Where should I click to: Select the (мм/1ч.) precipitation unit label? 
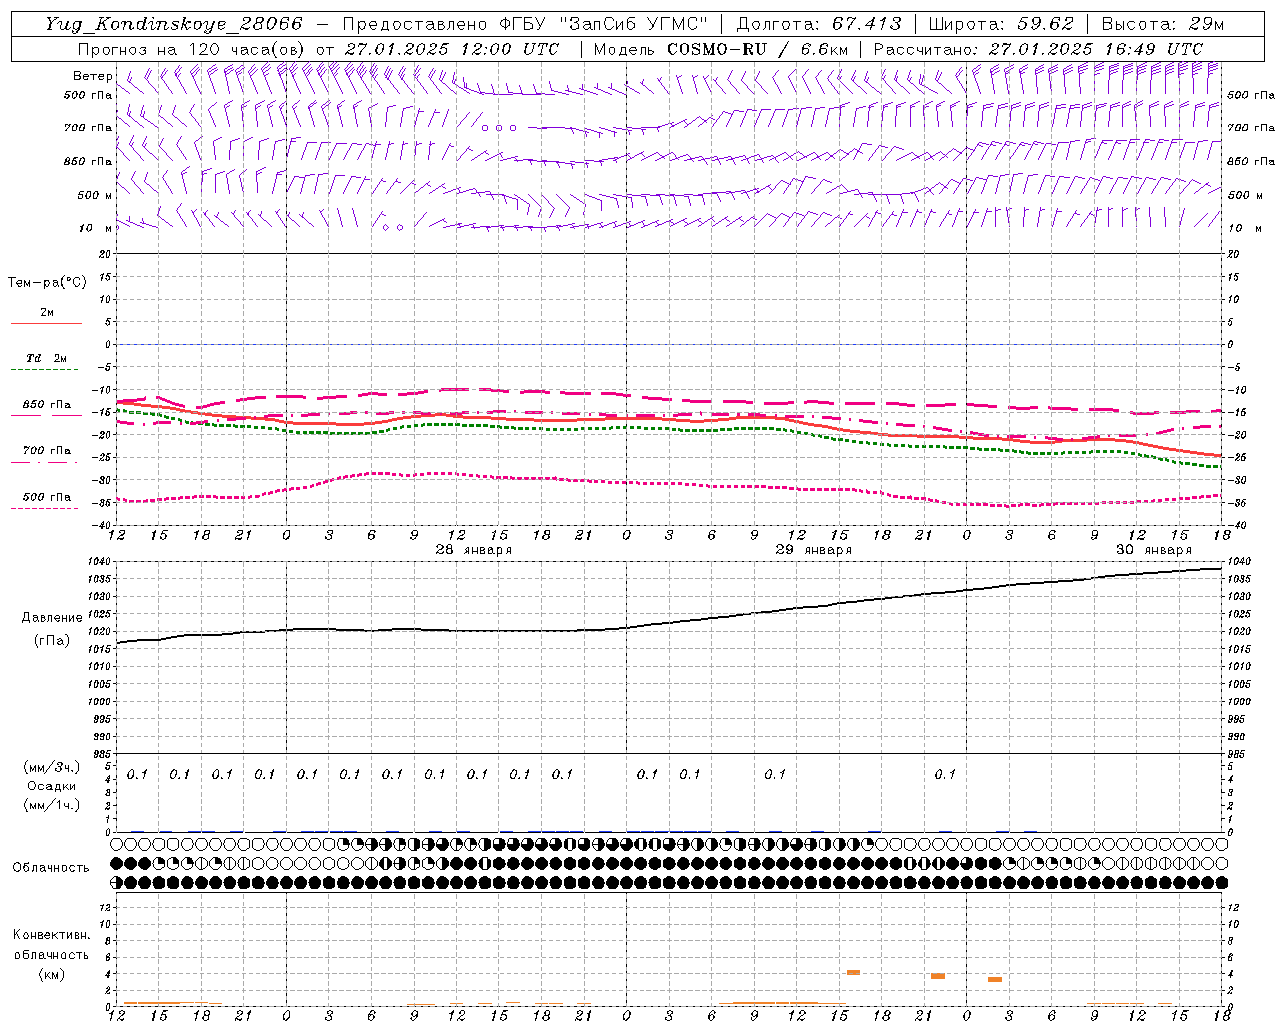52,805
